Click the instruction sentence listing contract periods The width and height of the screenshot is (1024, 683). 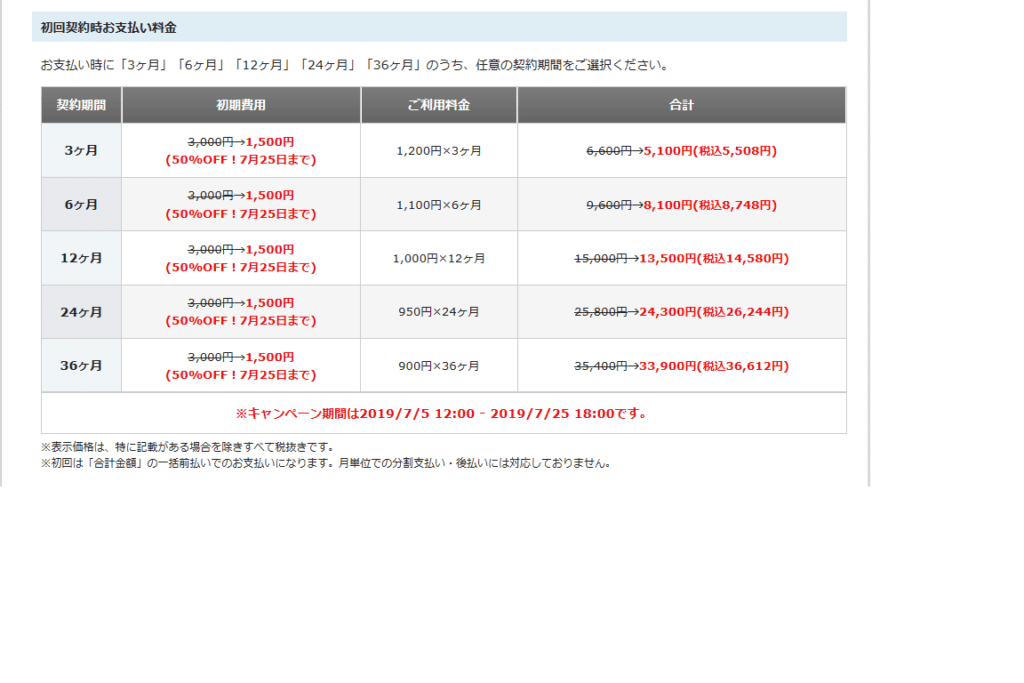355,65
